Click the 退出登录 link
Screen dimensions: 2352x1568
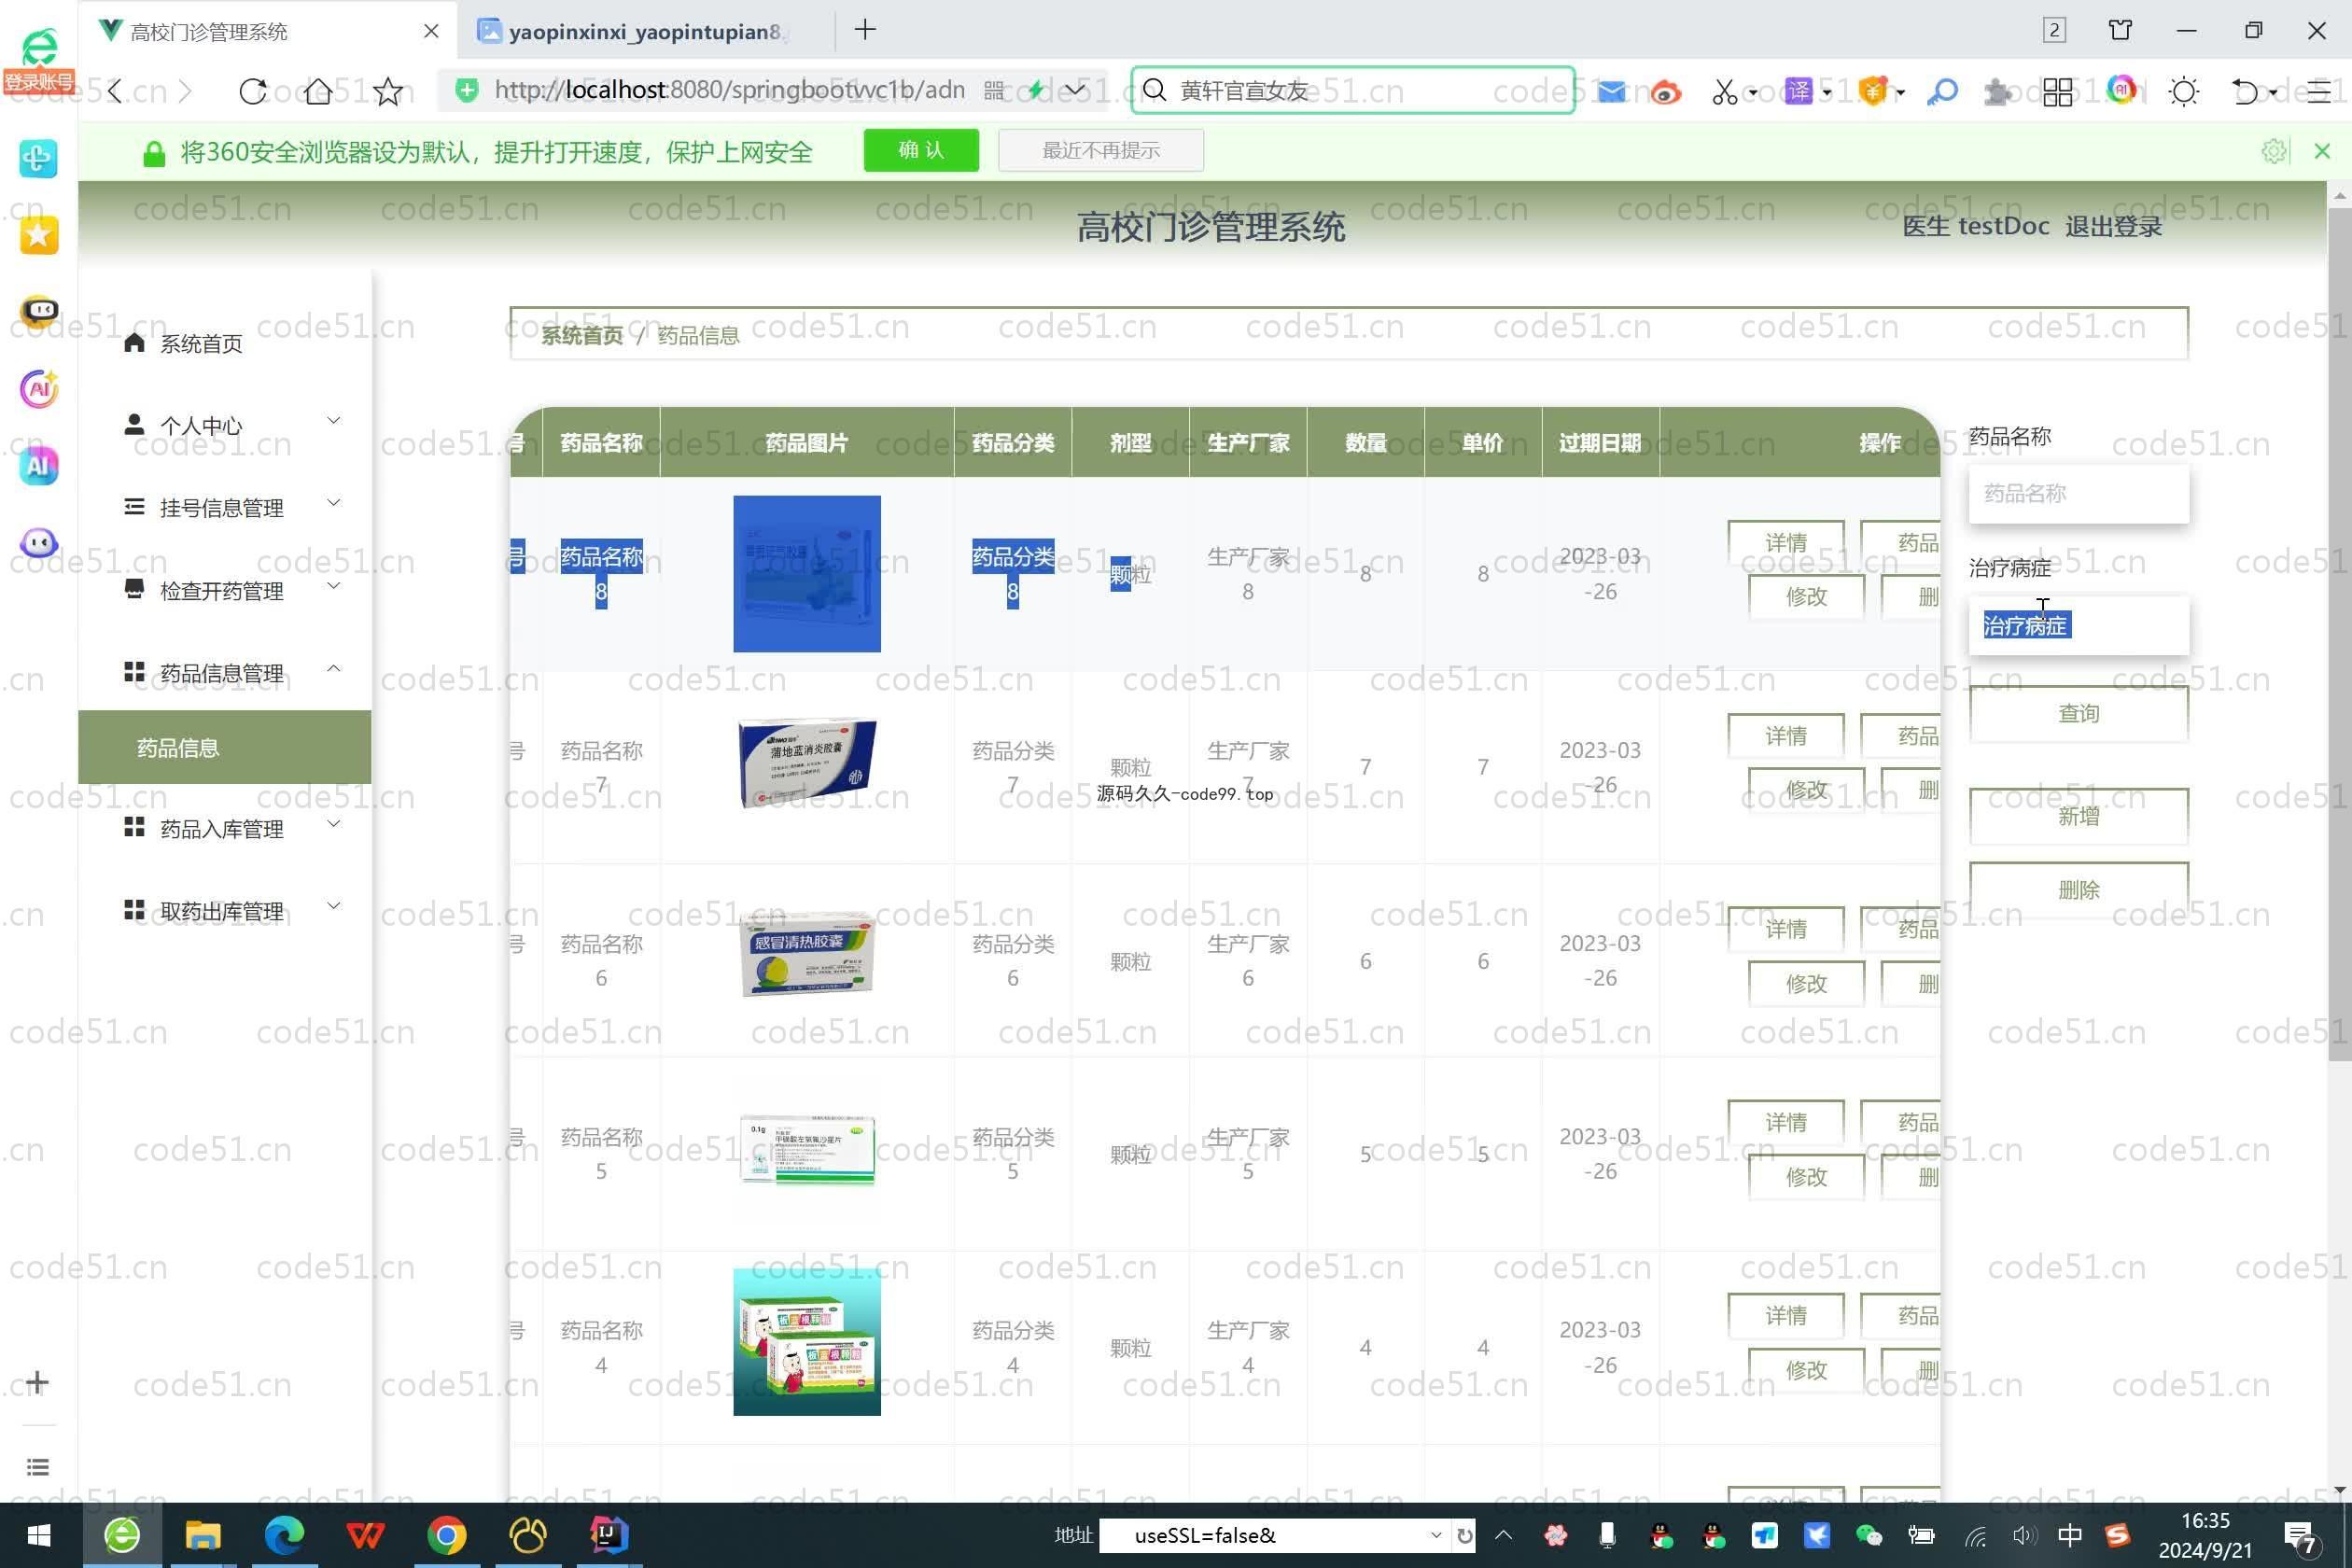coord(2113,227)
